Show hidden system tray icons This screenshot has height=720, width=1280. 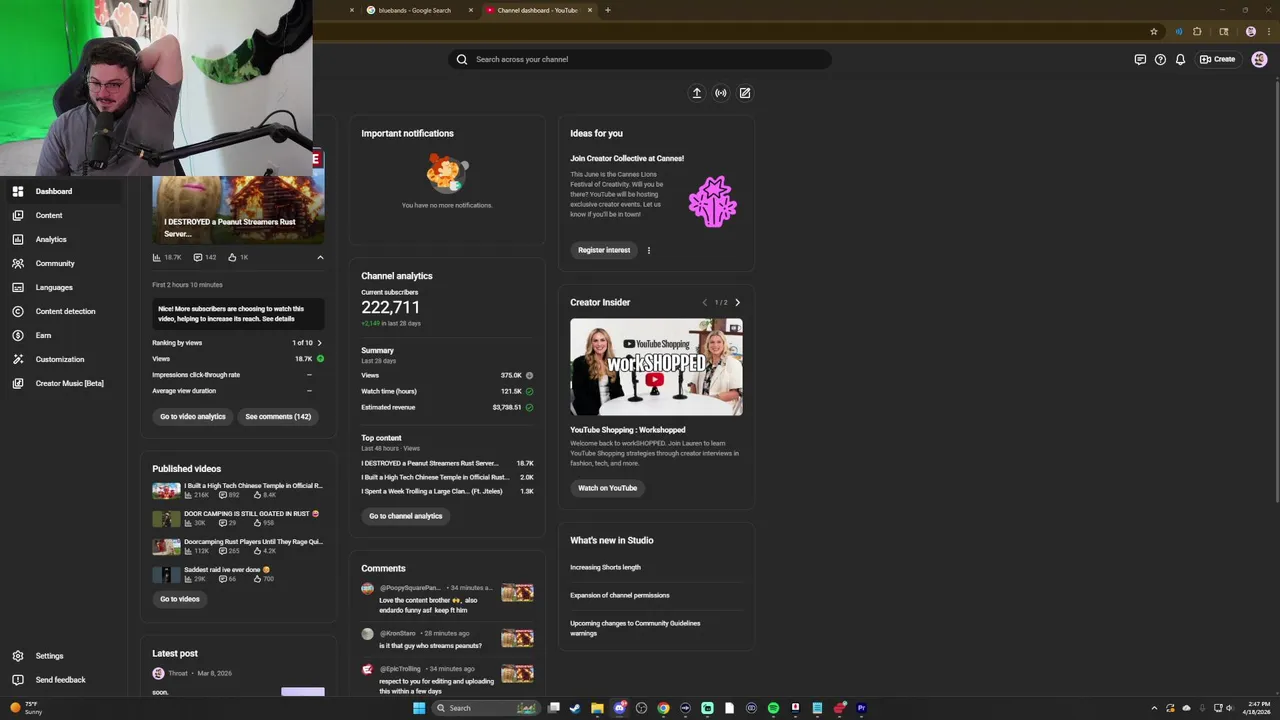coord(1155,708)
